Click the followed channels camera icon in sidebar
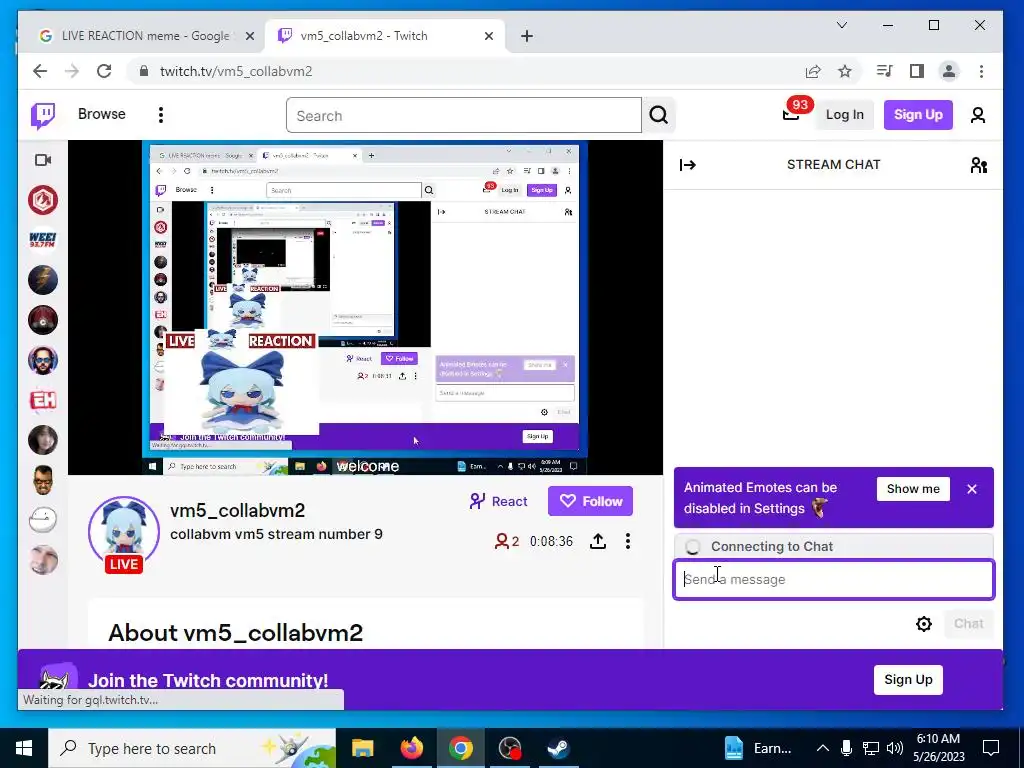The width and height of the screenshot is (1024, 768). pos(43,160)
